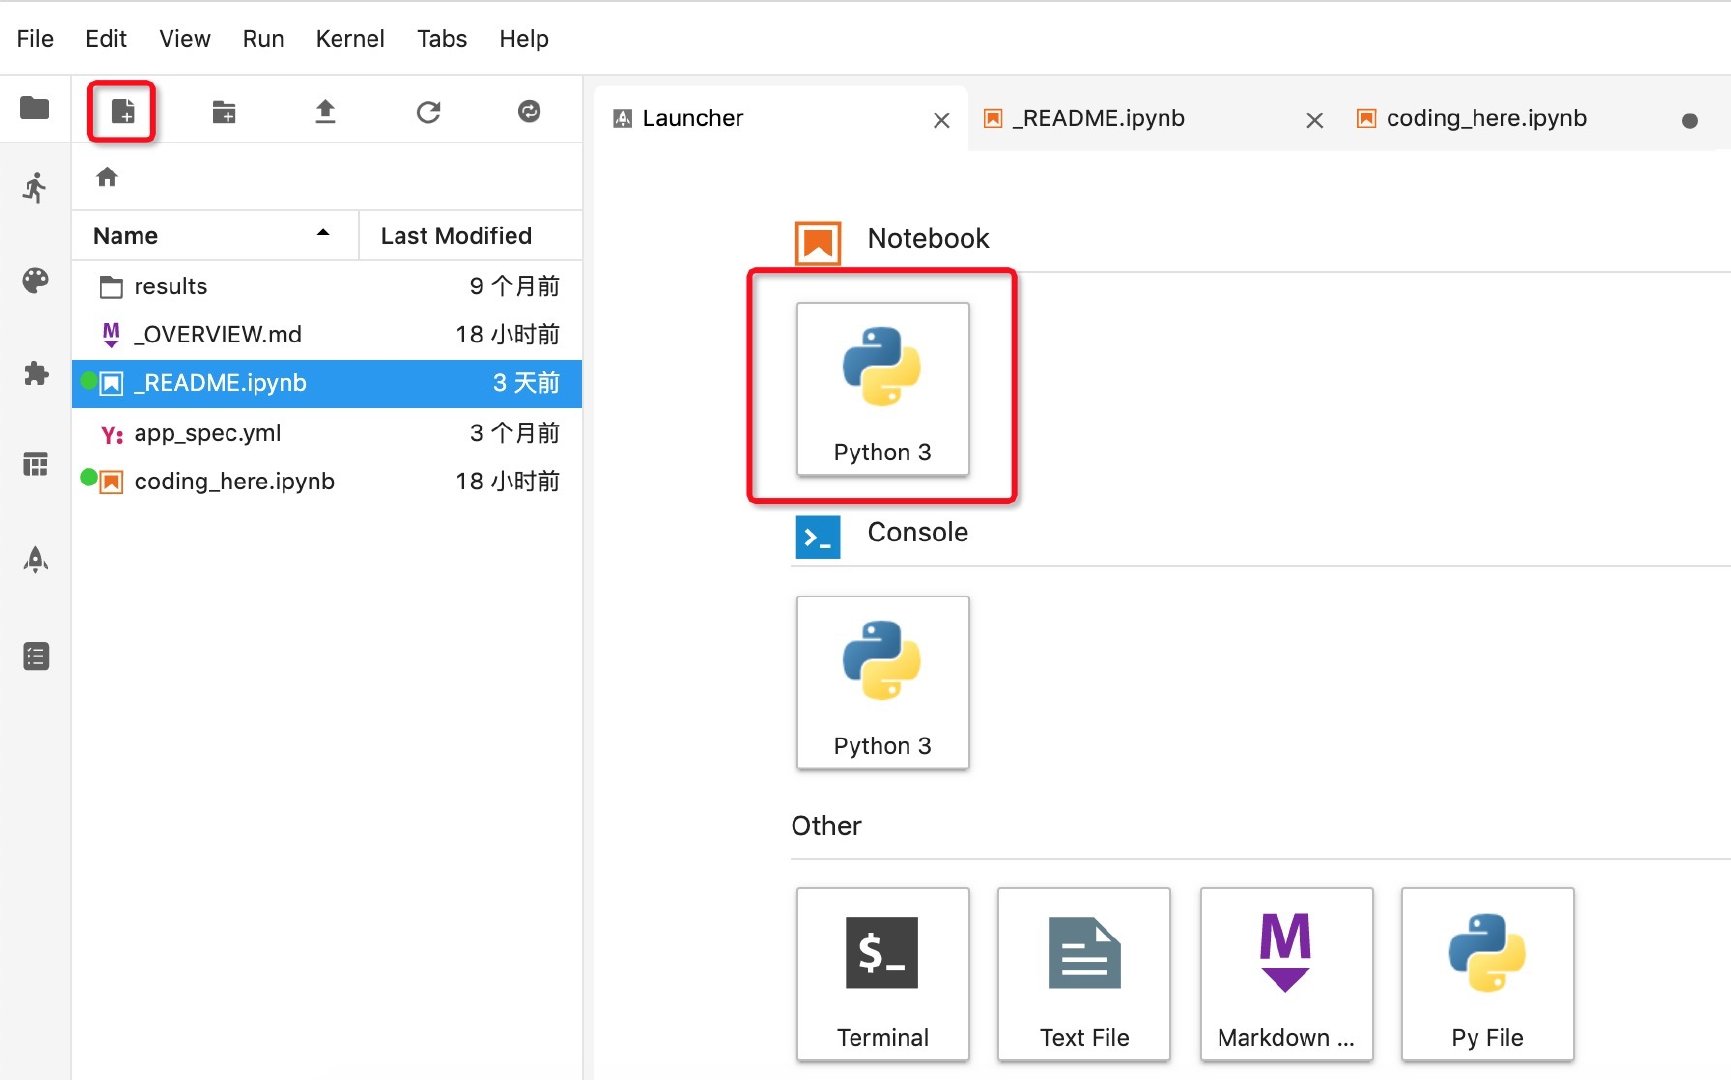
Task: Open the Extension Manager puzzle icon
Action: pyautogui.click(x=35, y=374)
